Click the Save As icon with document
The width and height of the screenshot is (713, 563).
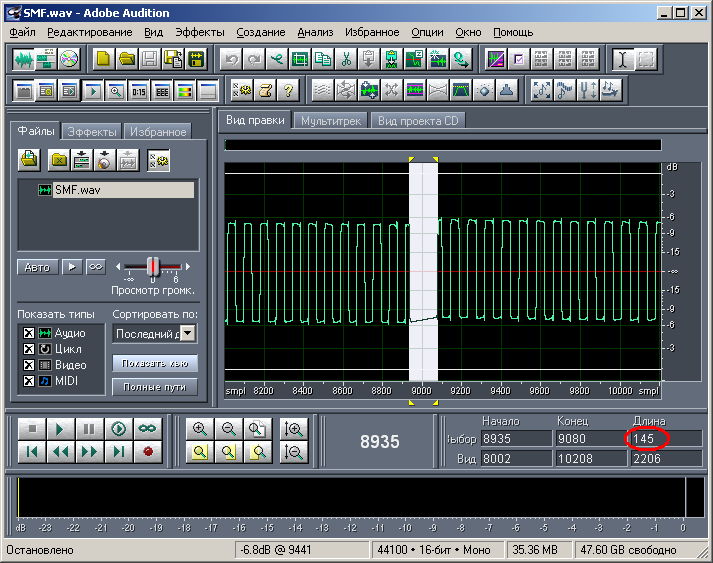pos(173,59)
